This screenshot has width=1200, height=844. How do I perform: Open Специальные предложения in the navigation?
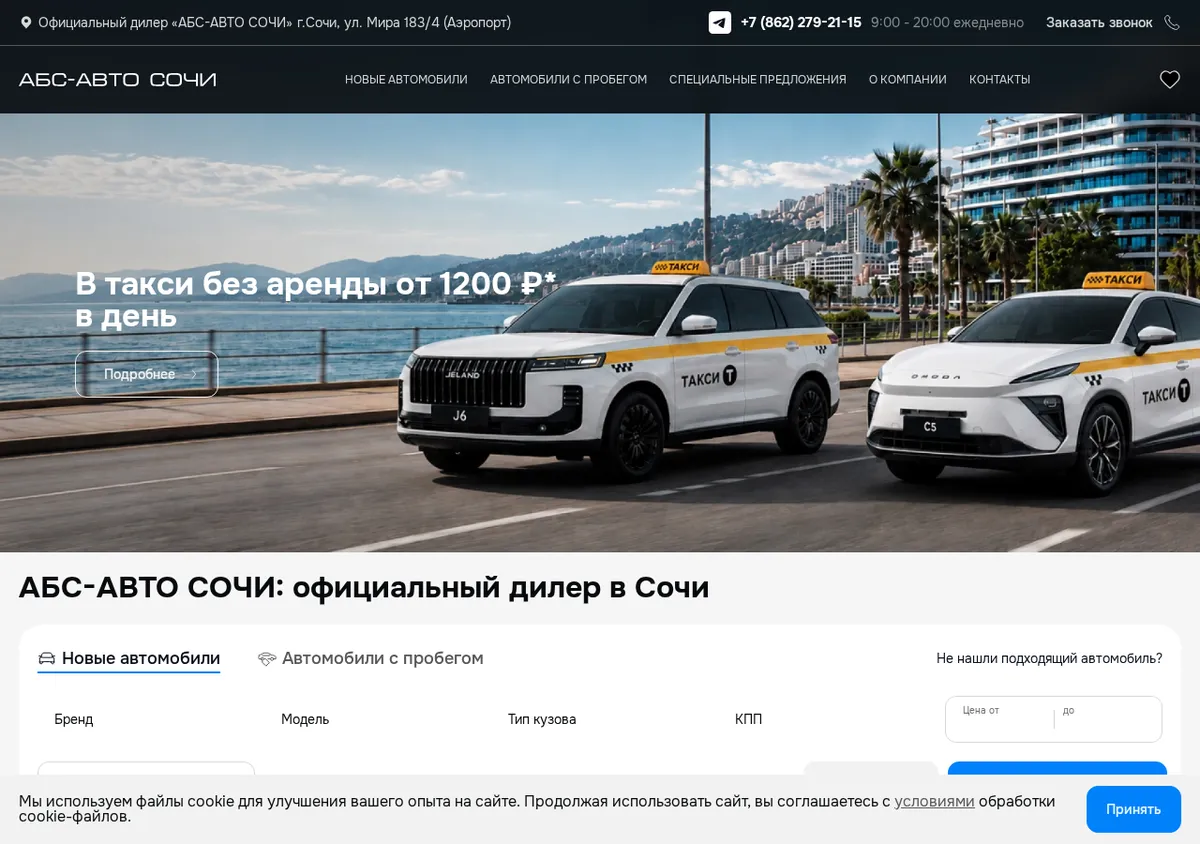pyautogui.click(x=758, y=80)
